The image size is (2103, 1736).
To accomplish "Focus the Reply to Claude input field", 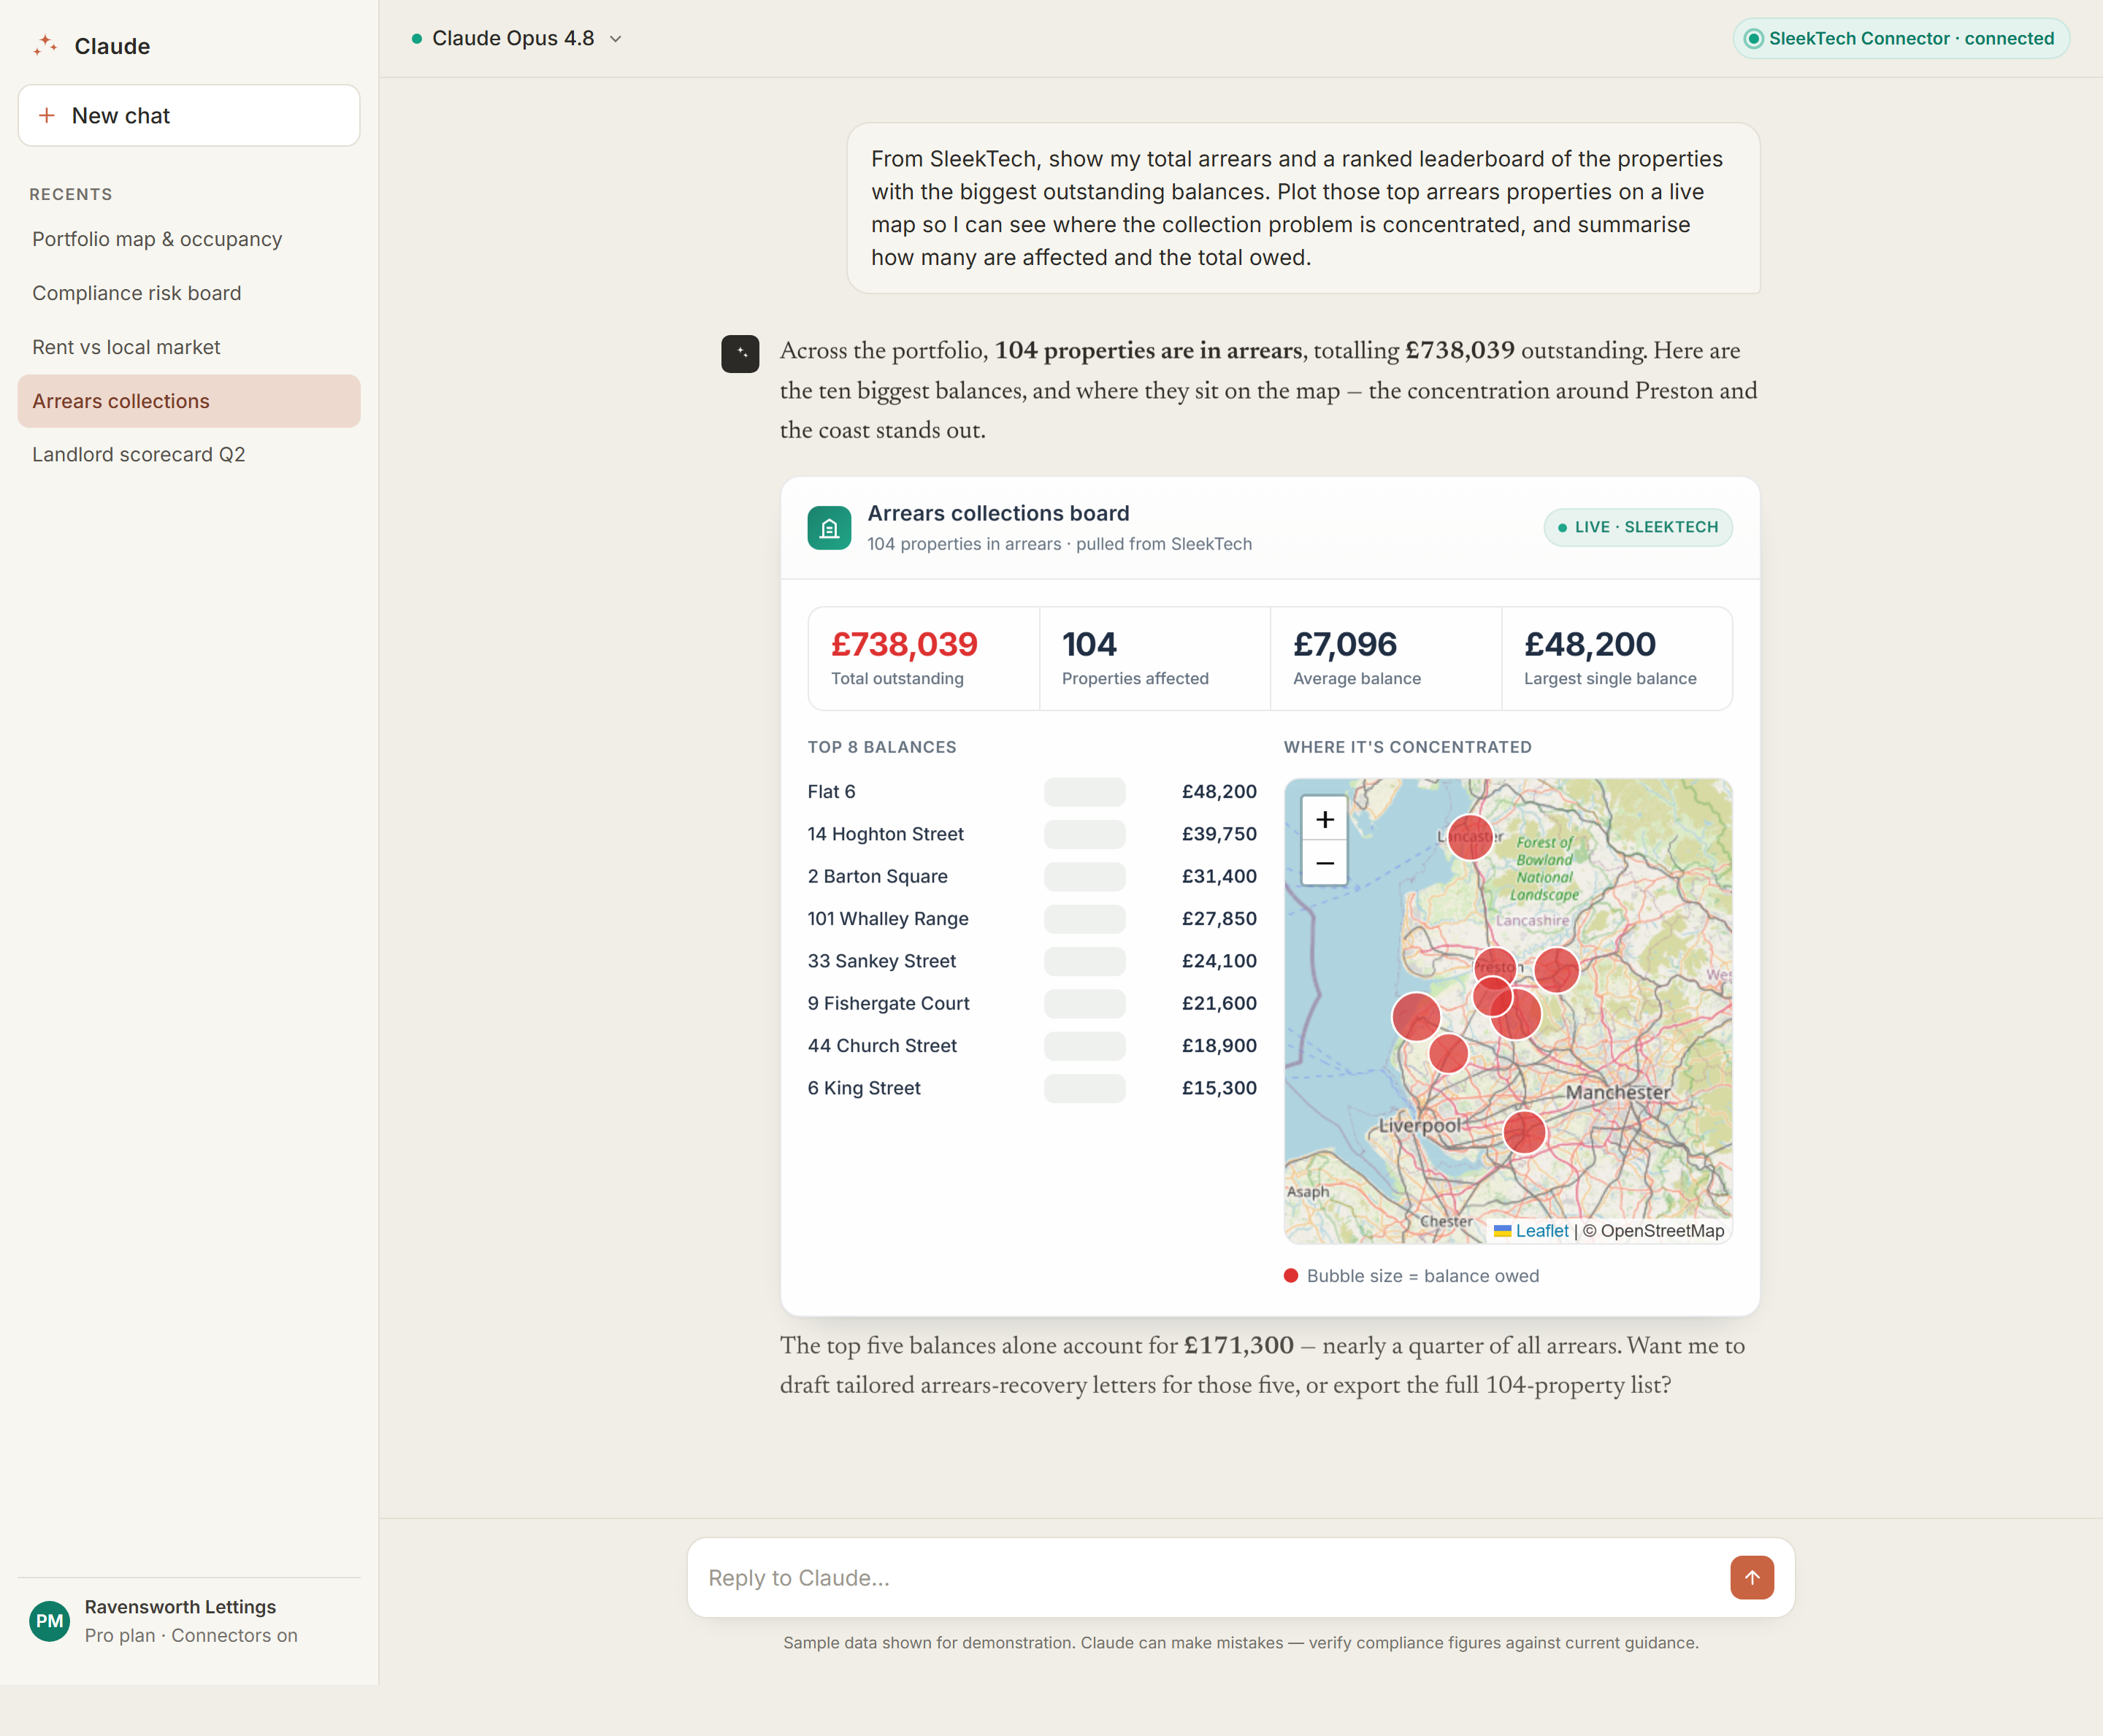I will 1210,1577.
